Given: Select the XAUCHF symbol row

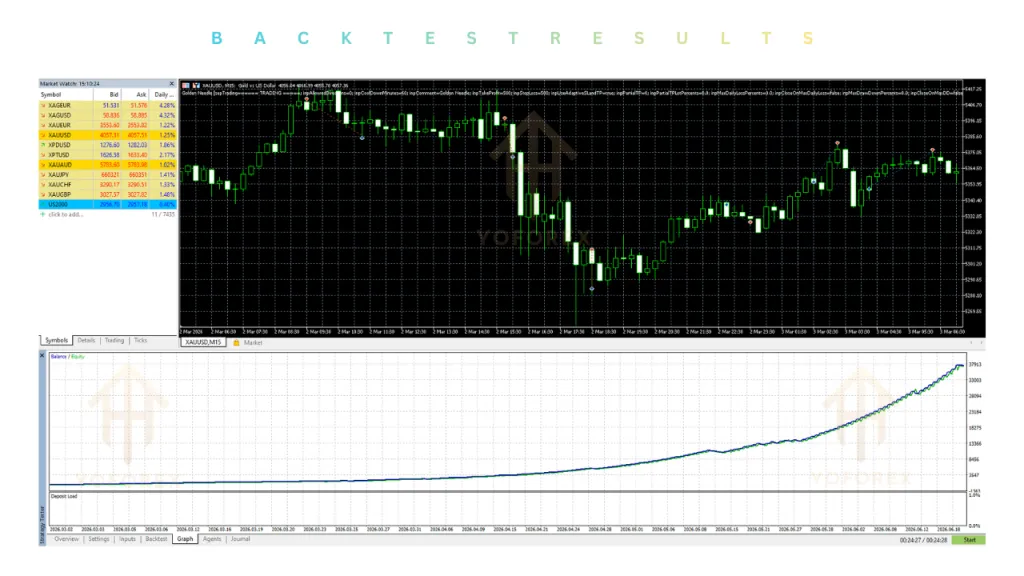Looking at the screenshot, I should click(108, 184).
